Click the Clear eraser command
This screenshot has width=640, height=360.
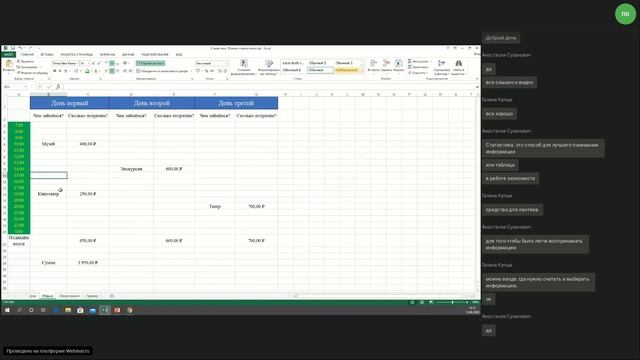[418, 73]
